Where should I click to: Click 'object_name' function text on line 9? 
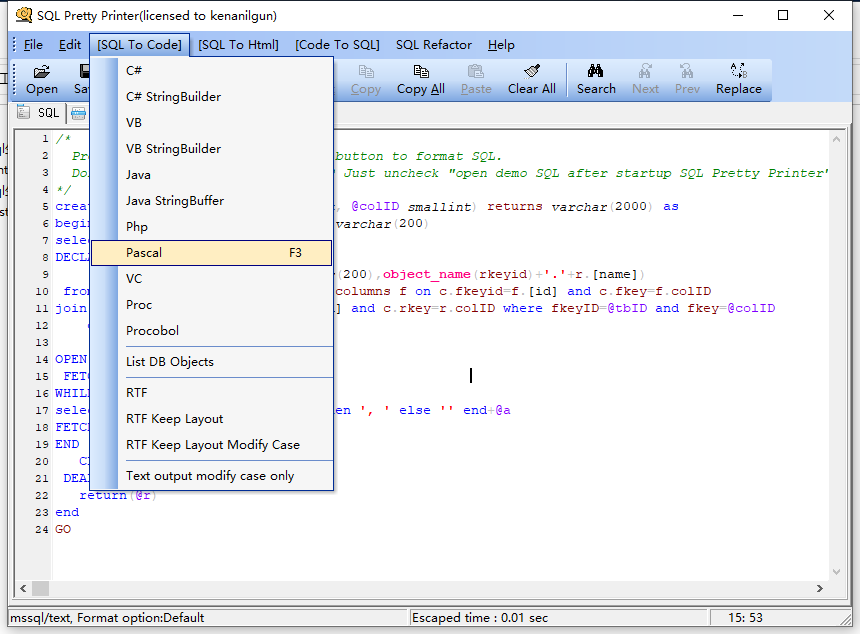tap(427, 274)
